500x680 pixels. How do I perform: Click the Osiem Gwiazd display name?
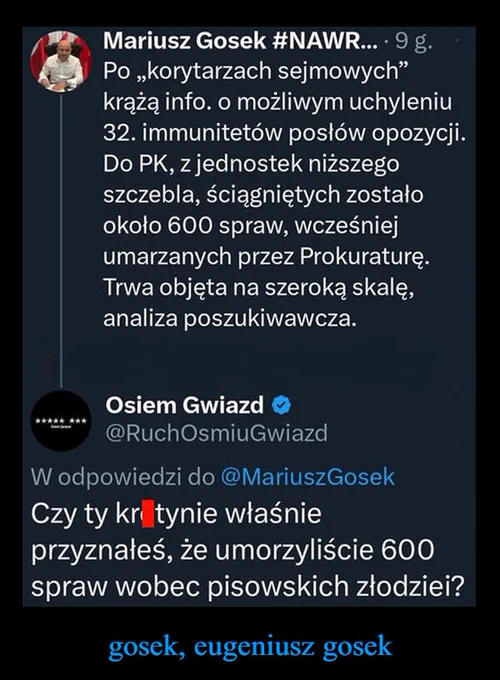(185, 405)
